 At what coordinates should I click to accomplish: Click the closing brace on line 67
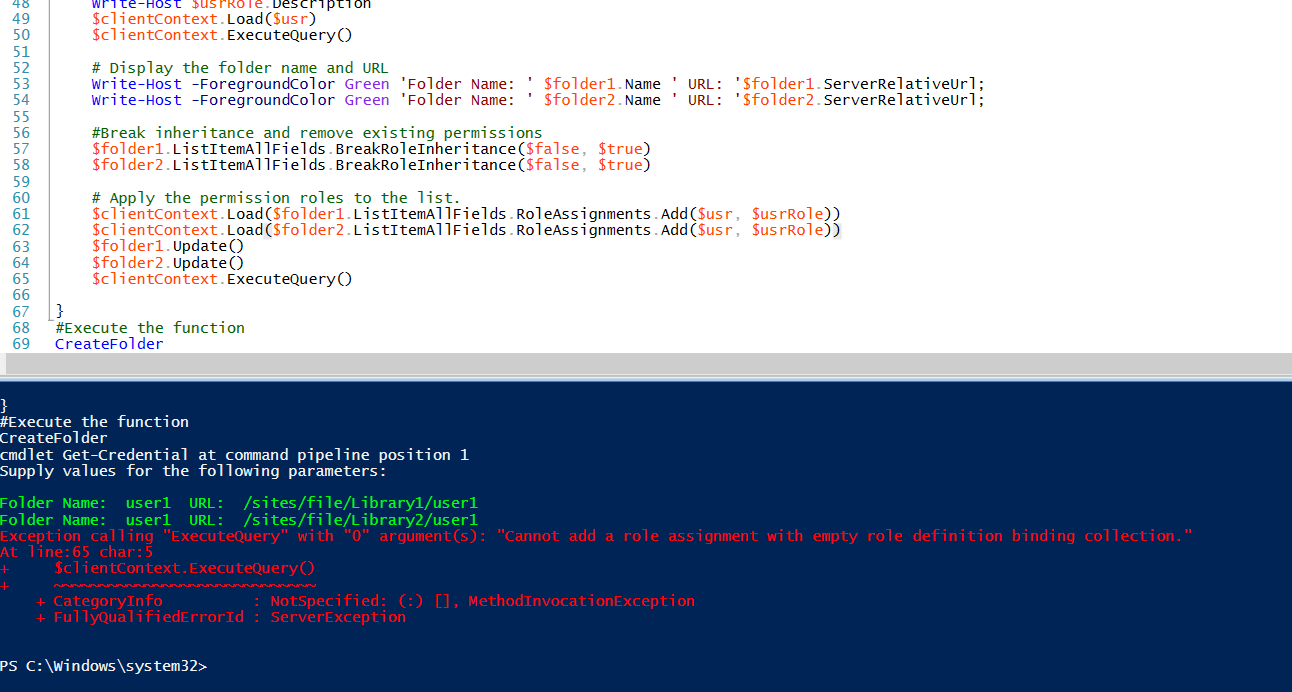click(x=58, y=311)
